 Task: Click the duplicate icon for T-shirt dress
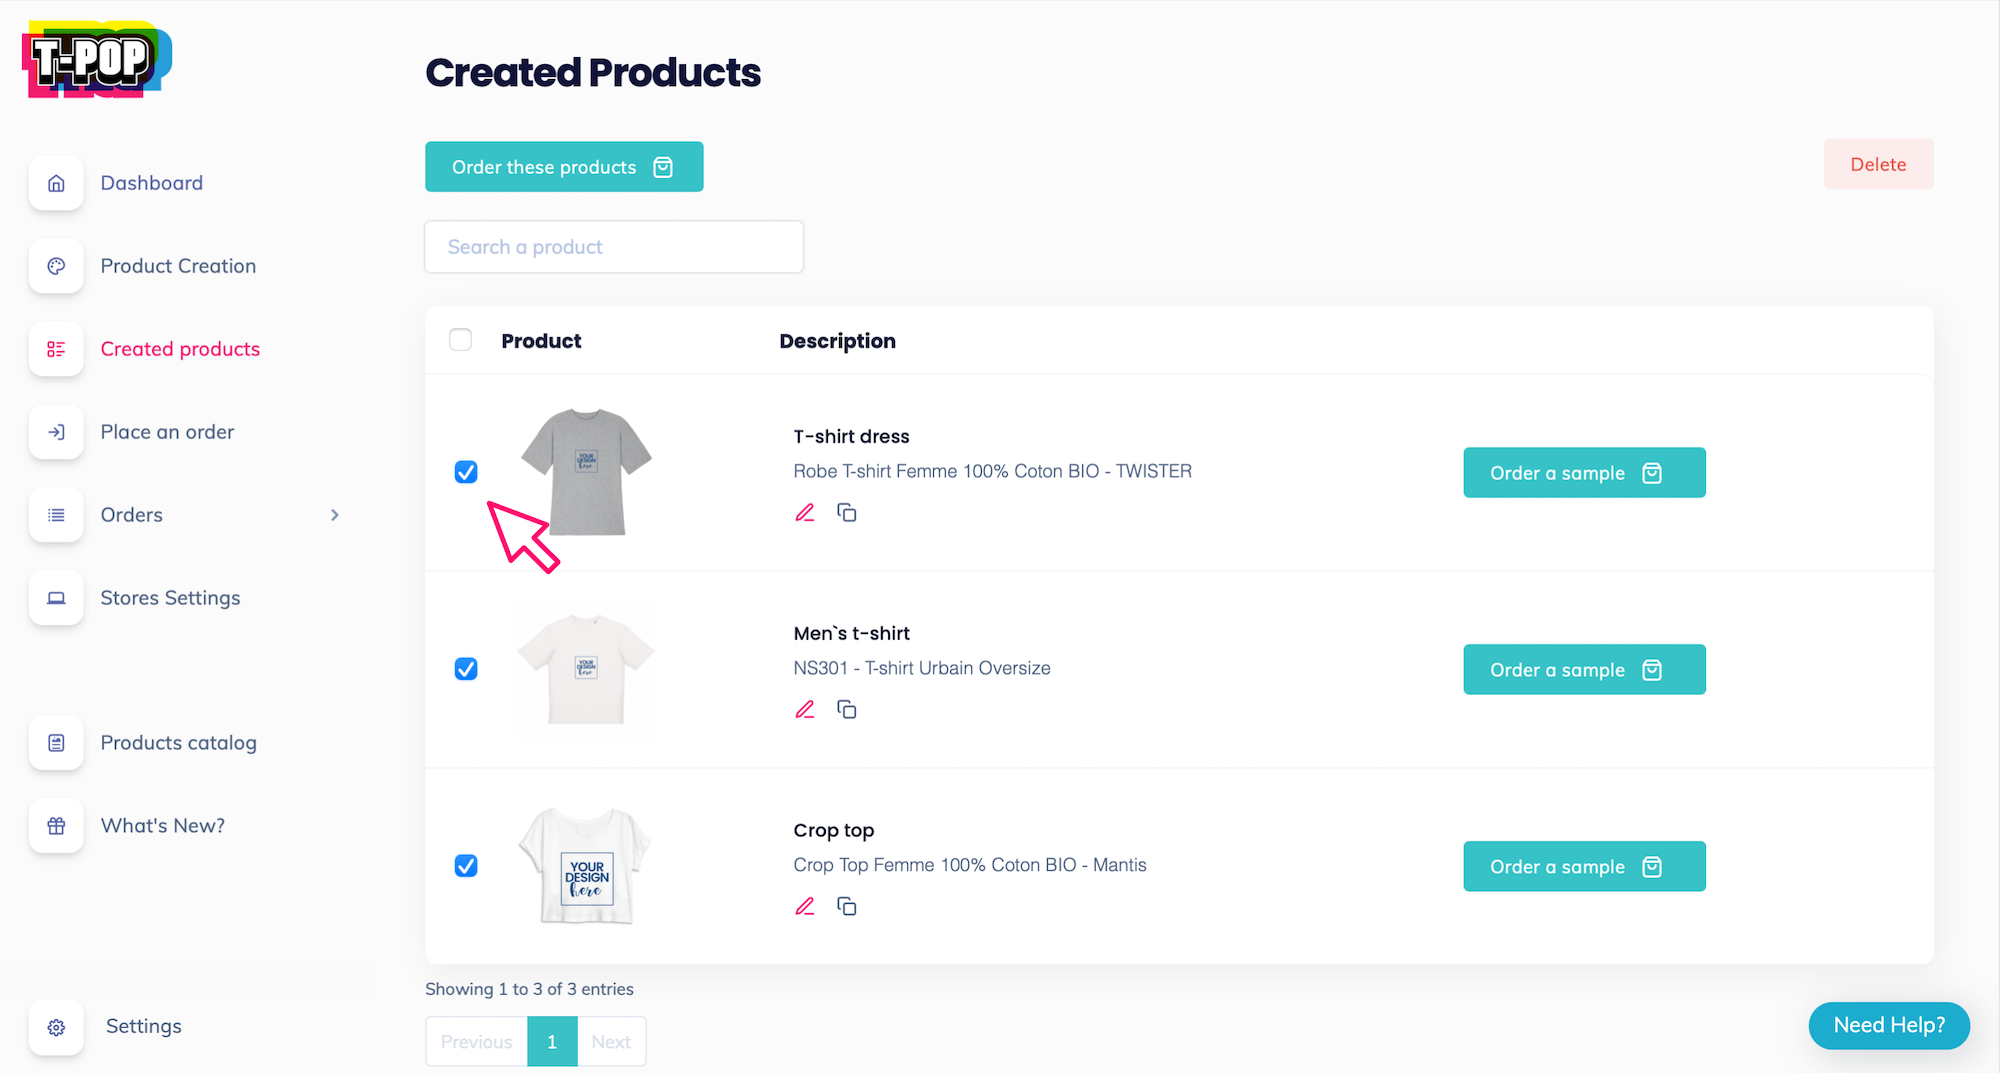click(x=847, y=513)
